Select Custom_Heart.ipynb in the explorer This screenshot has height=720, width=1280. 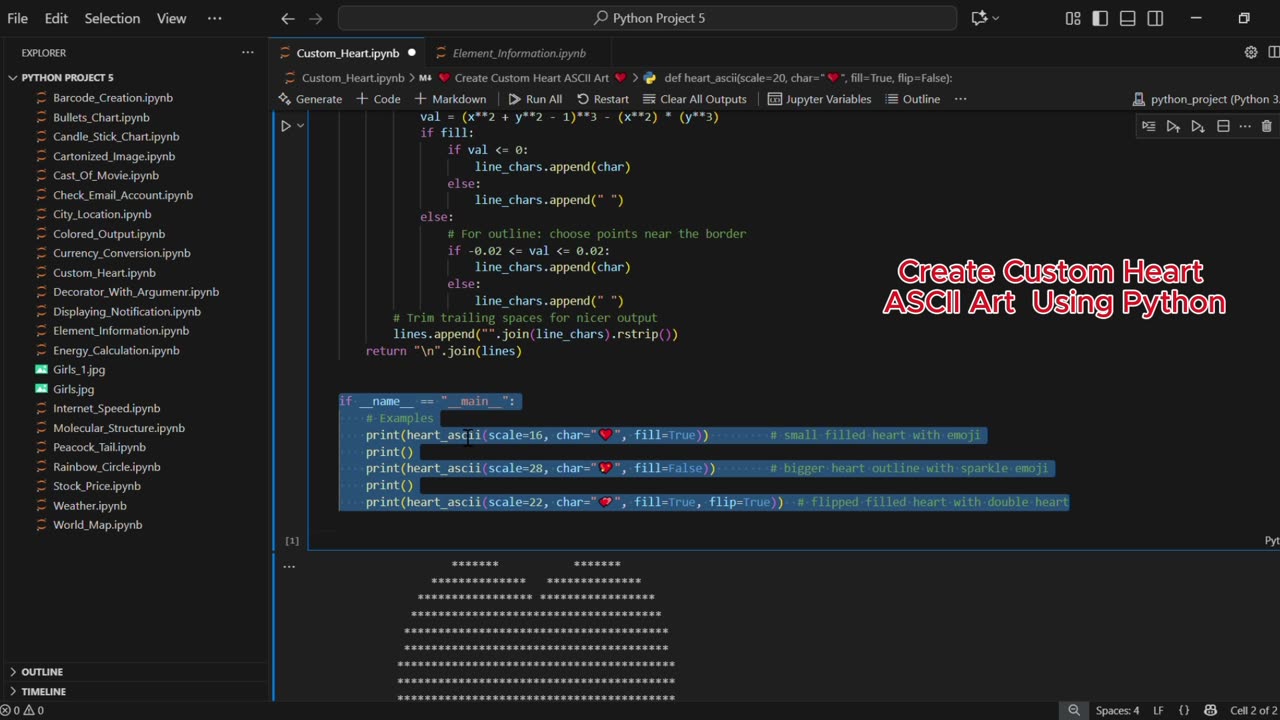(104, 272)
